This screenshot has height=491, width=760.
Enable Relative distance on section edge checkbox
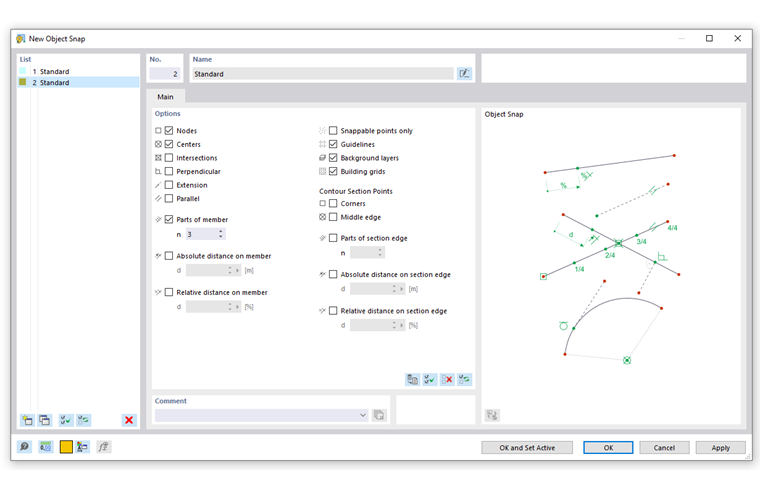(x=333, y=311)
